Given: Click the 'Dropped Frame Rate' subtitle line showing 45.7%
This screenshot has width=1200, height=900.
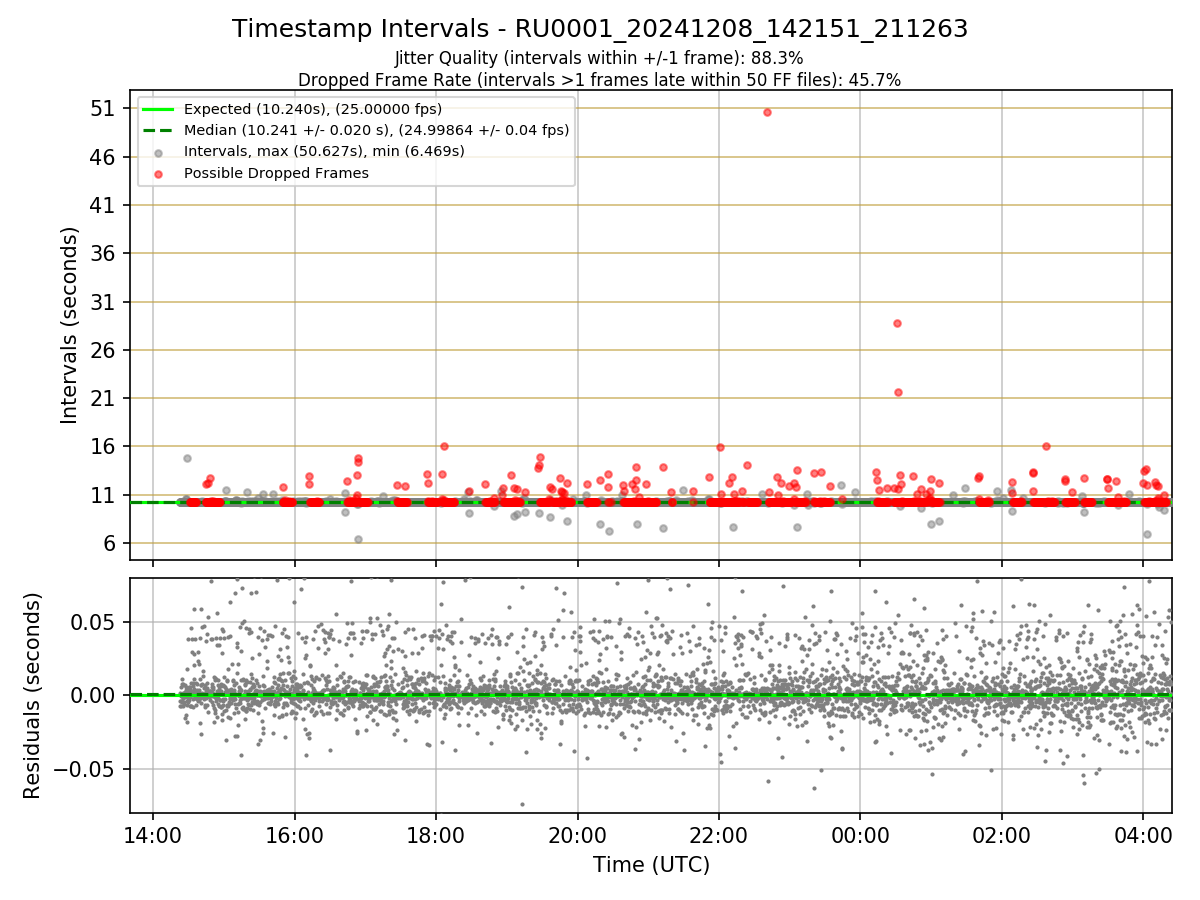Looking at the screenshot, I should click(600, 80).
